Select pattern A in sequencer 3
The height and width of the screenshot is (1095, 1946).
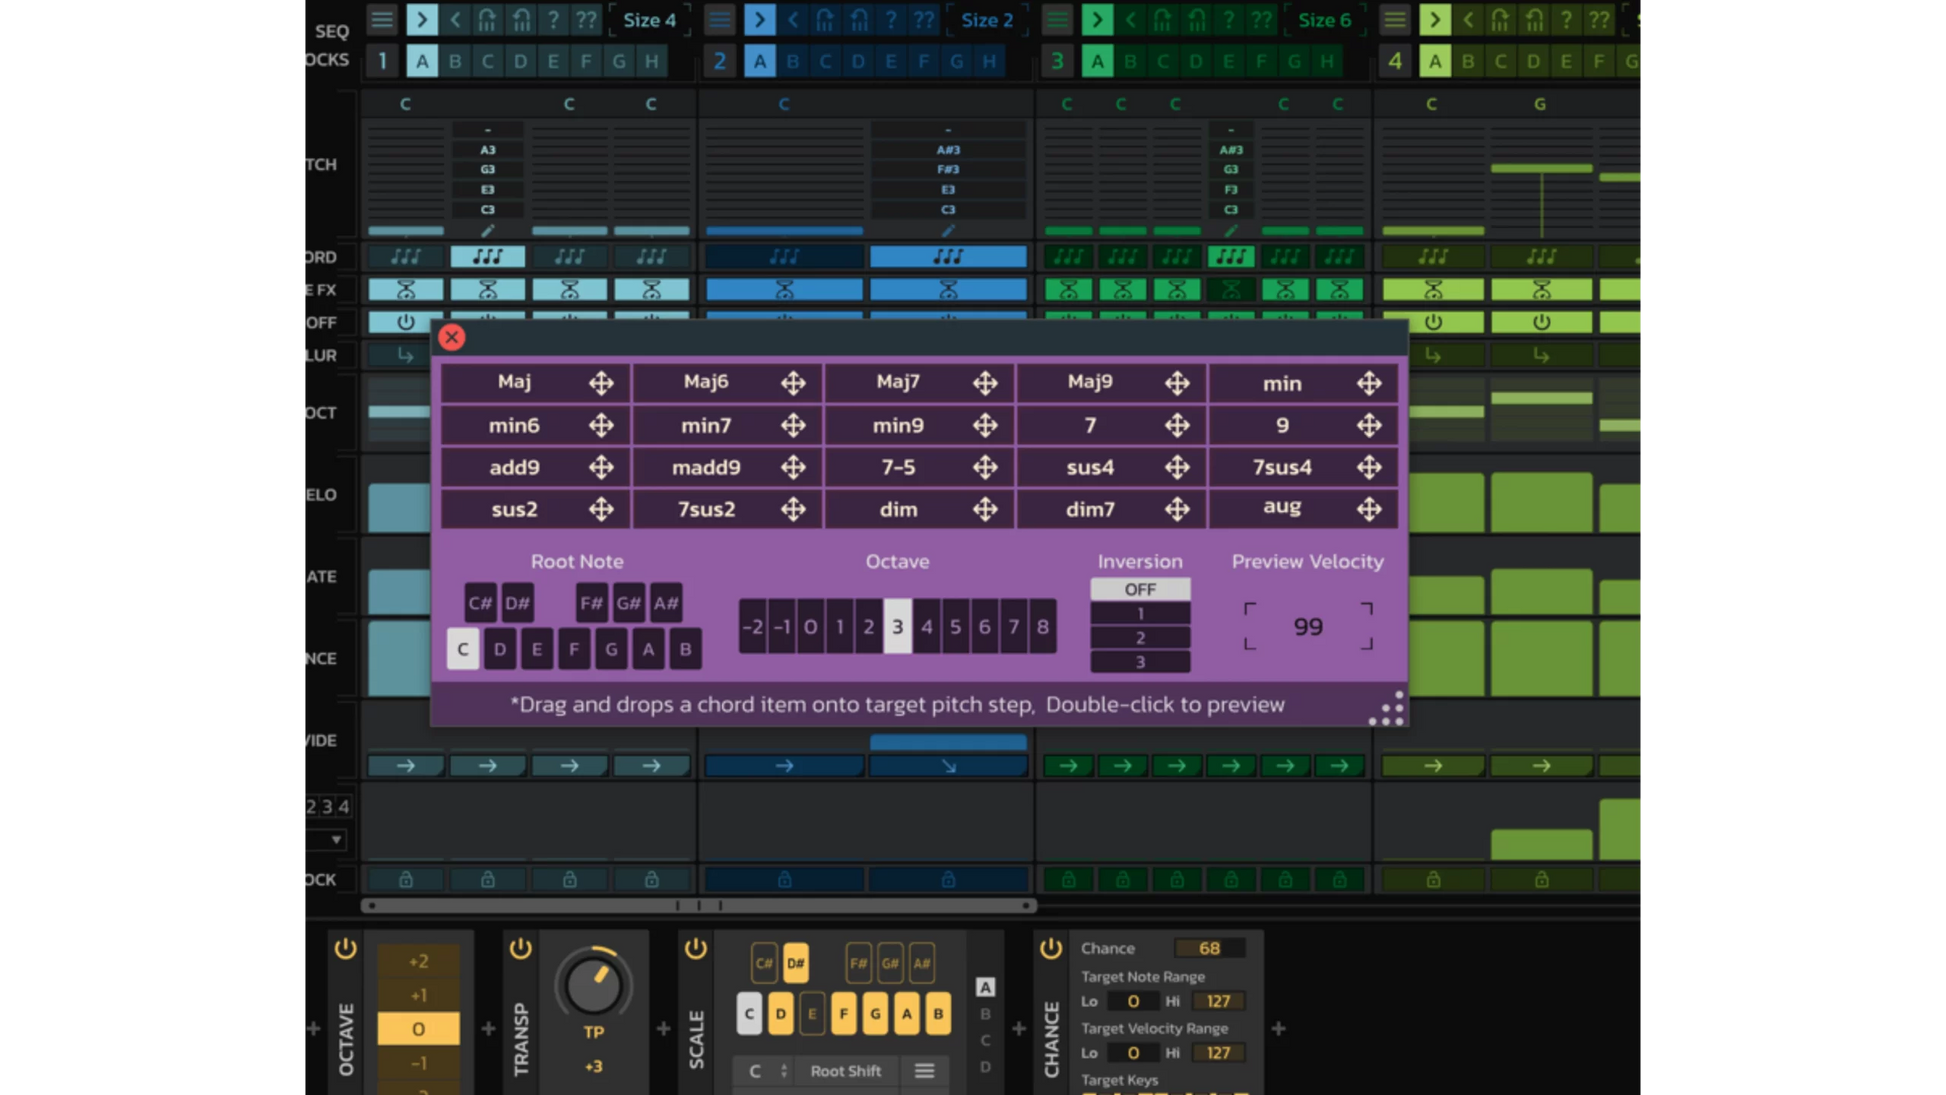tap(1097, 62)
